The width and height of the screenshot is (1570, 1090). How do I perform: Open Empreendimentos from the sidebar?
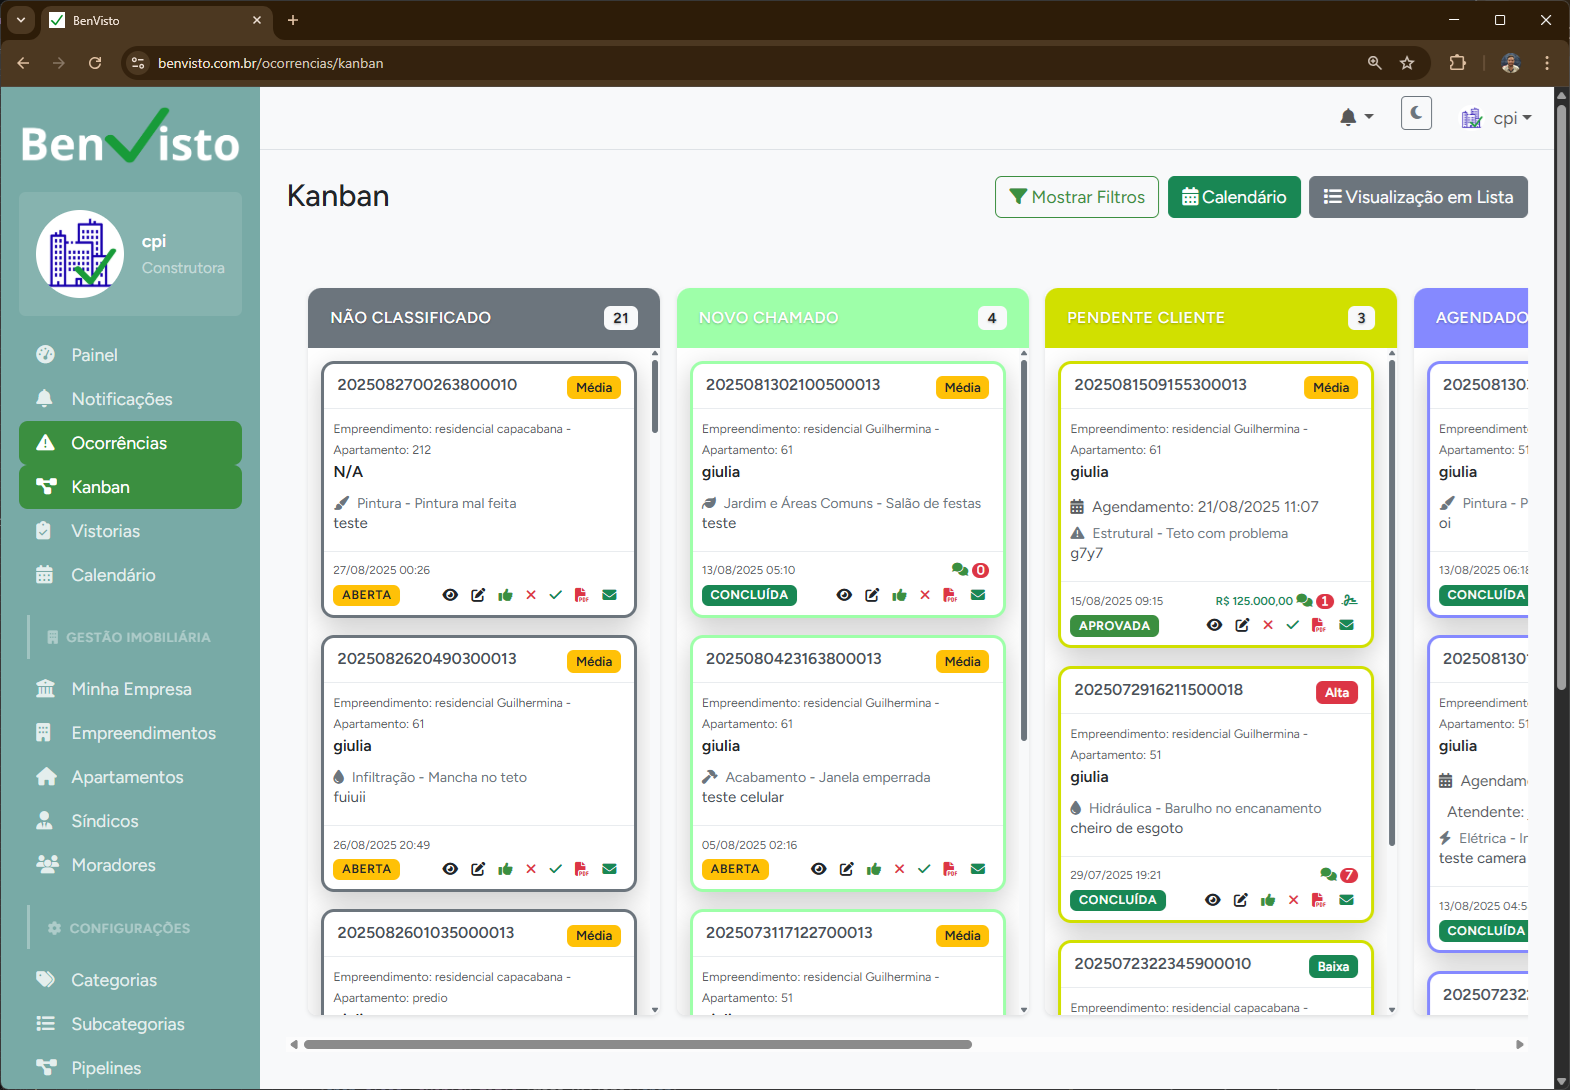coord(143,733)
